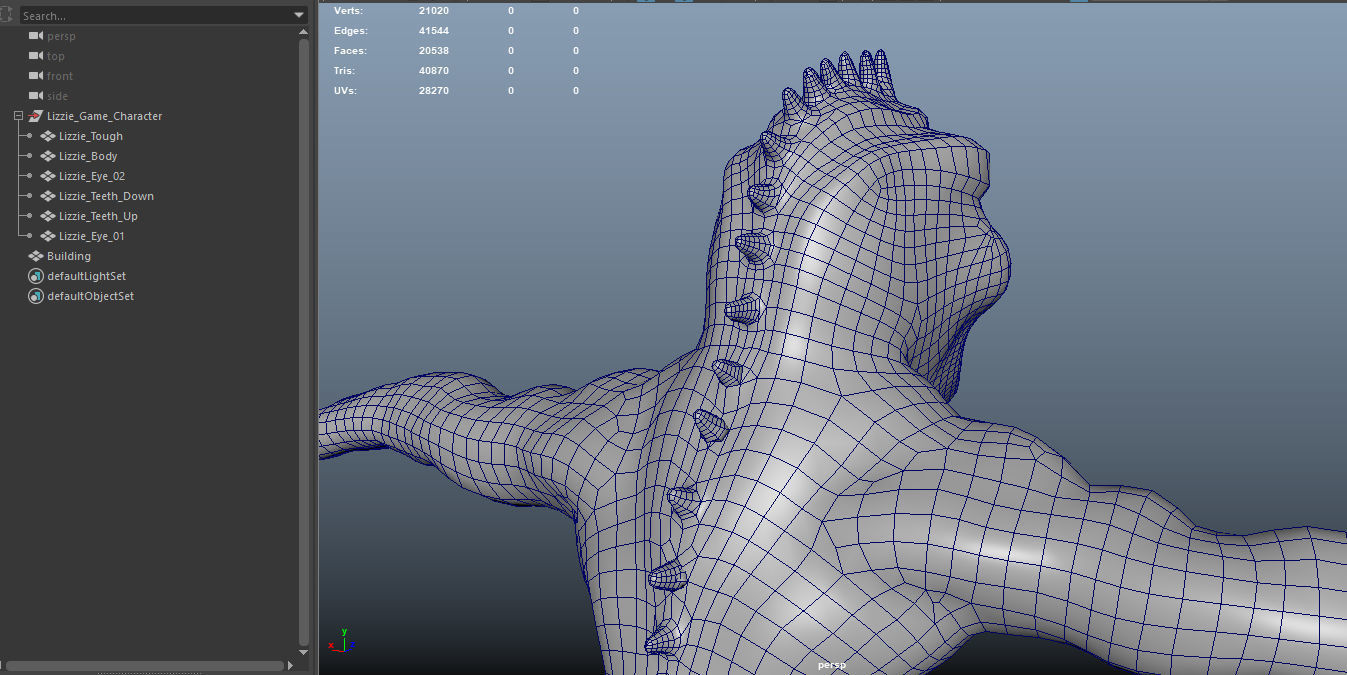This screenshot has height=675, width=1347.
Task: Click the icon left of the search field
Action: (x=8, y=15)
